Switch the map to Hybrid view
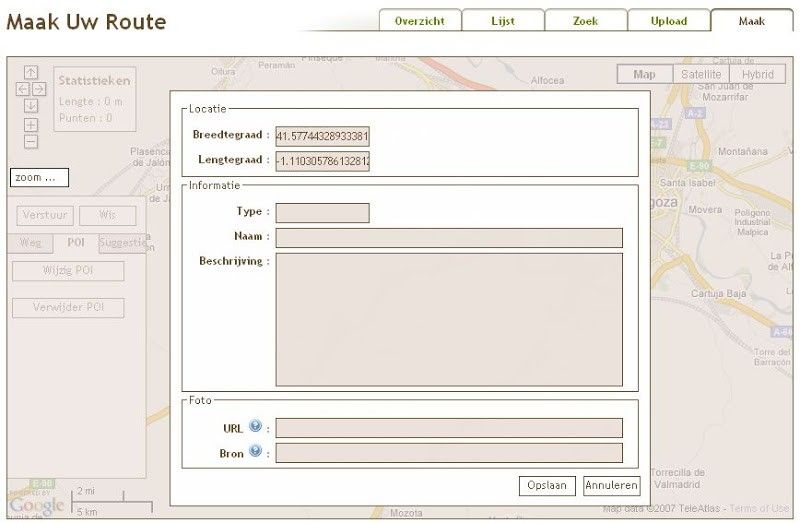Image resolution: width=800 pixels, height=523 pixels. 758,74
